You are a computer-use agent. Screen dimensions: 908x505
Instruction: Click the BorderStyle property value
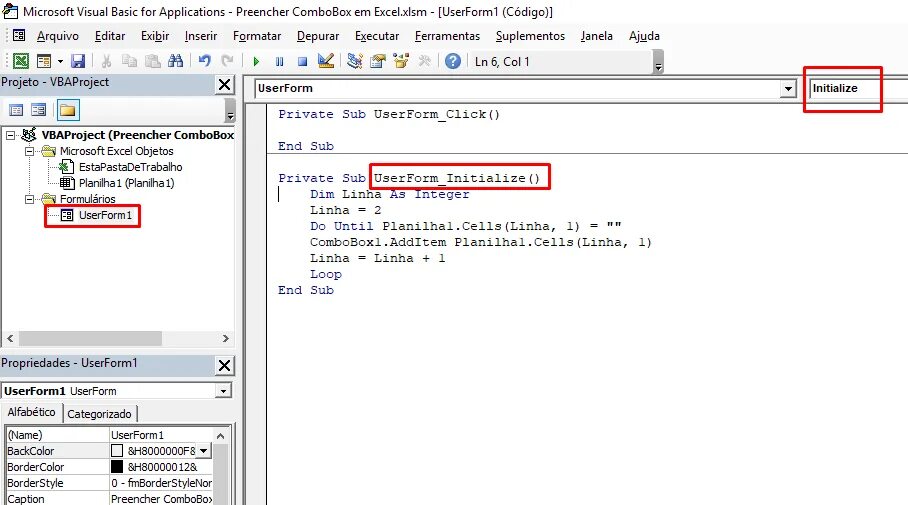point(162,483)
